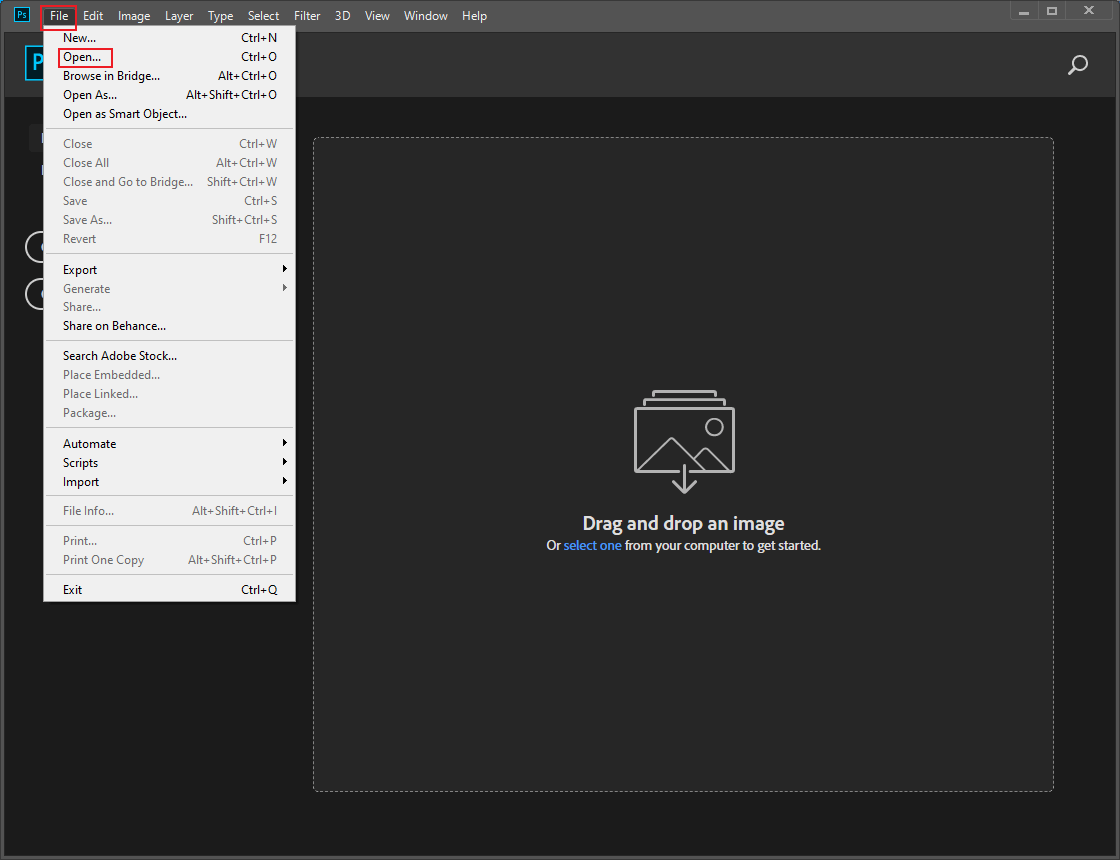
Task: Open the Window menu
Action: coord(426,15)
